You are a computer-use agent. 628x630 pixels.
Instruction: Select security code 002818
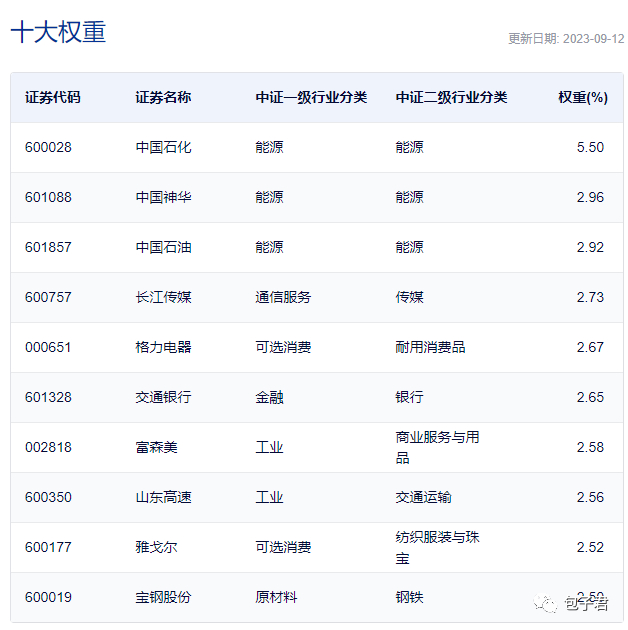48,447
